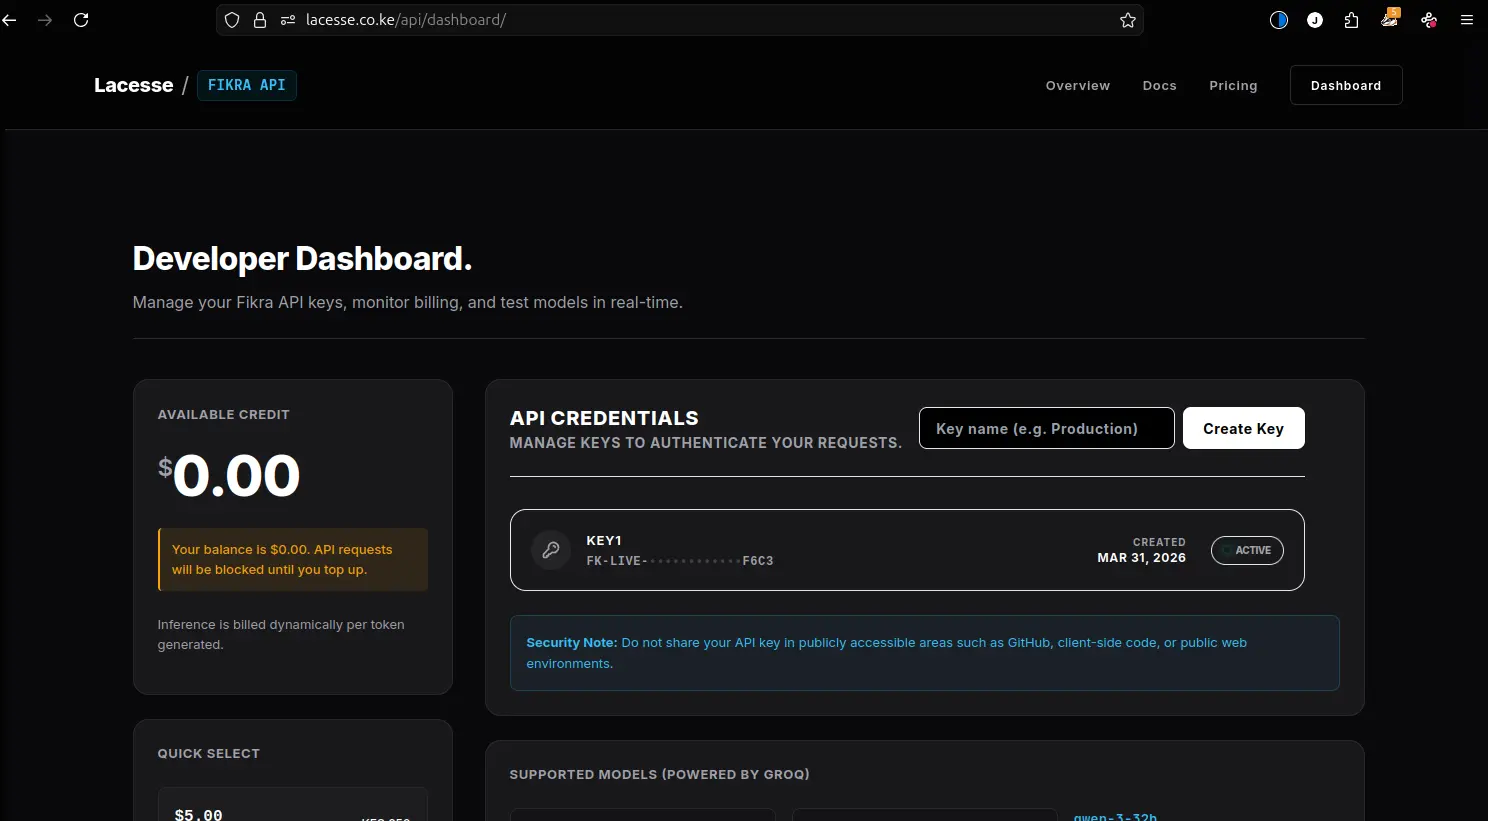Screen dimensions: 1488x821
Task: Open the shield tracking protection icon
Action: click(x=232, y=20)
